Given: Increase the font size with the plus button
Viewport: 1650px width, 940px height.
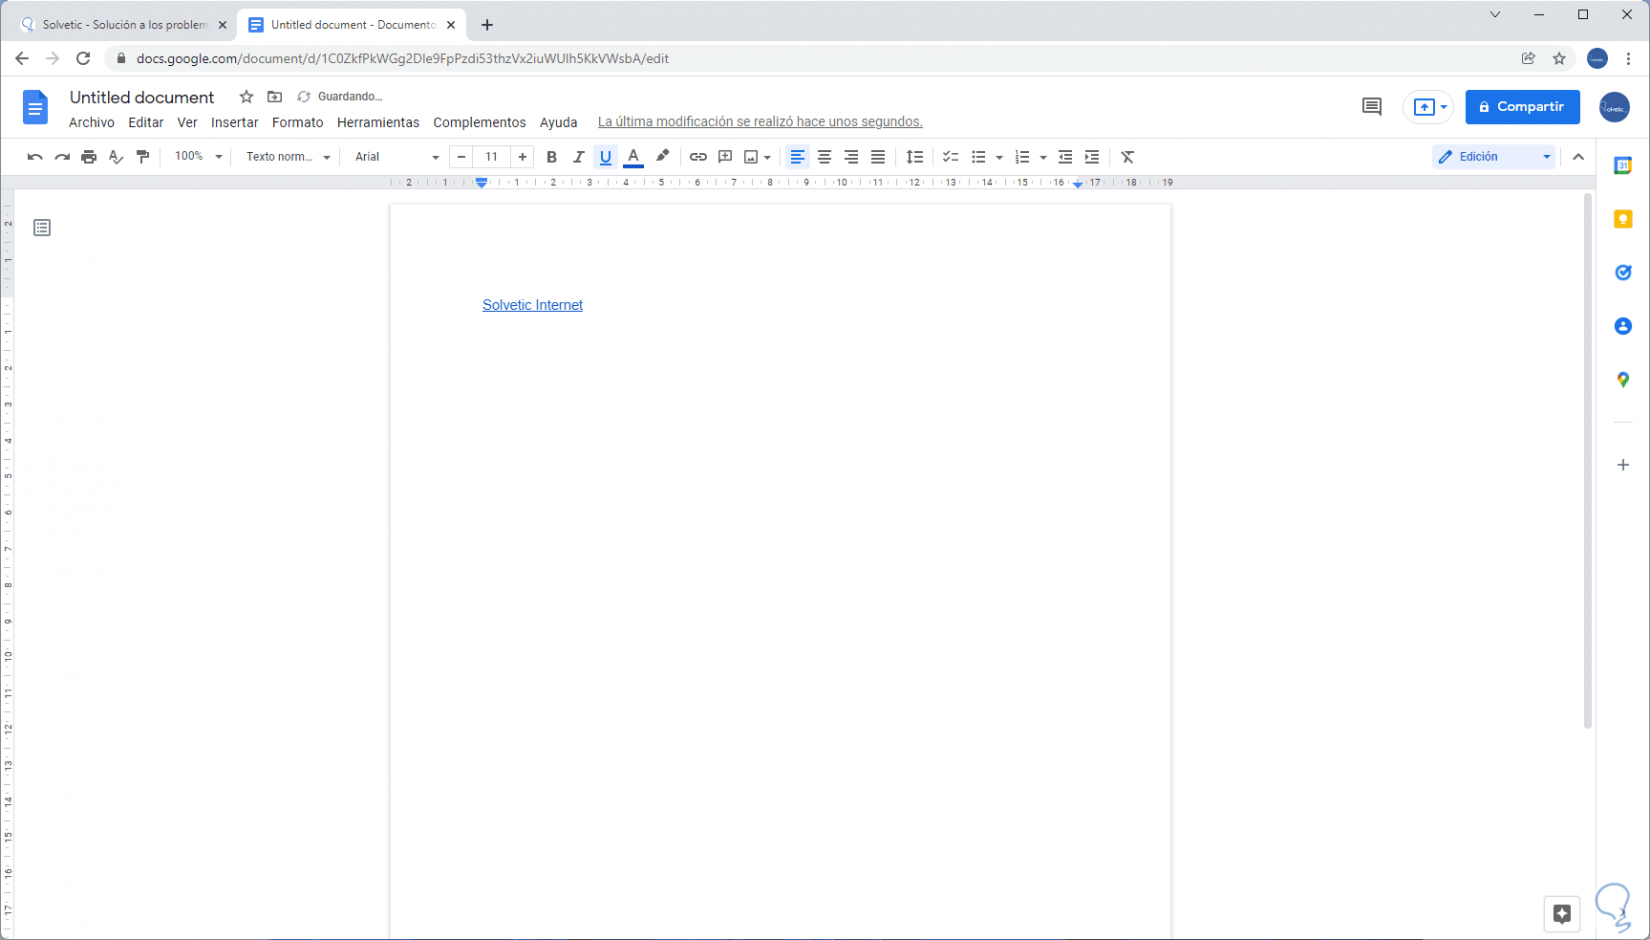Looking at the screenshot, I should (x=522, y=157).
